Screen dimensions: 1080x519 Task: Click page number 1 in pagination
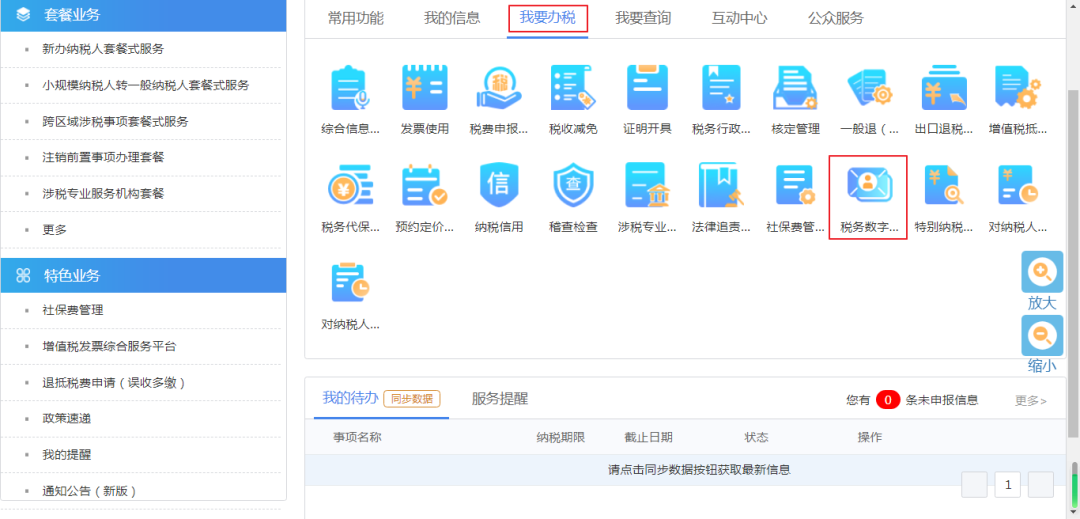1008,485
